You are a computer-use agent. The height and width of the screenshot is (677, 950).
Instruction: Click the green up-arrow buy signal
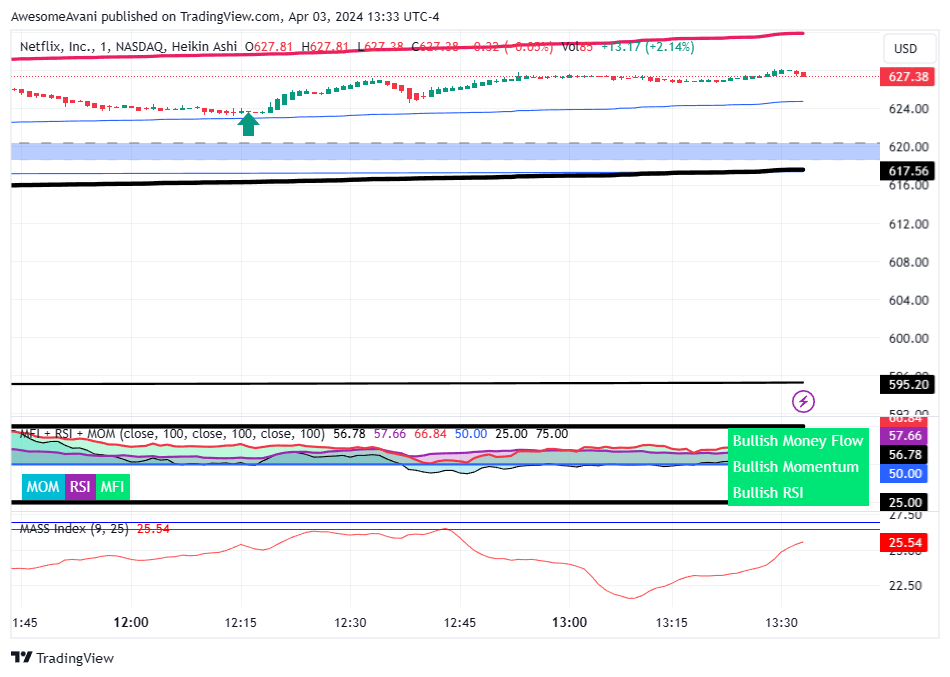click(x=248, y=124)
